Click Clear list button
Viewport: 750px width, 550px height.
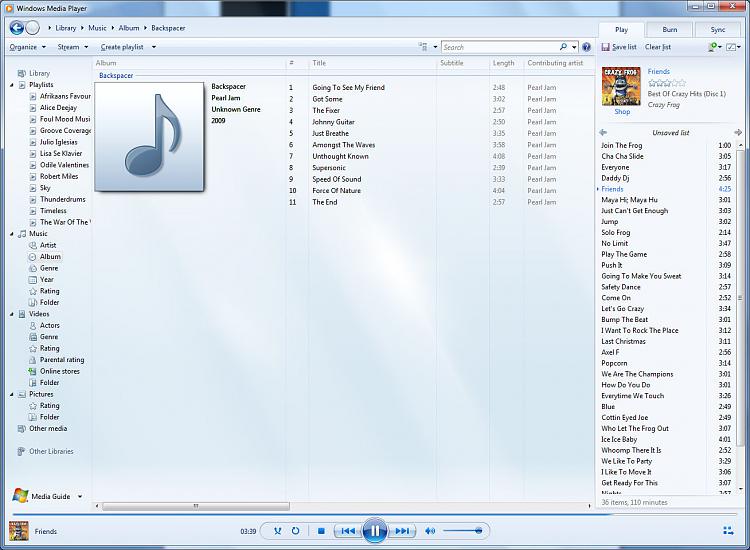[658, 47]
